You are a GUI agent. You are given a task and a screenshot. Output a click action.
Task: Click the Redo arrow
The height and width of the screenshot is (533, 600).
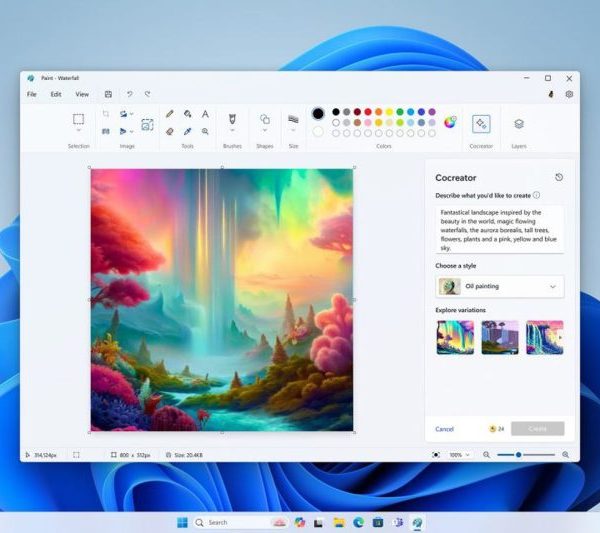click(x=147, y=94)
